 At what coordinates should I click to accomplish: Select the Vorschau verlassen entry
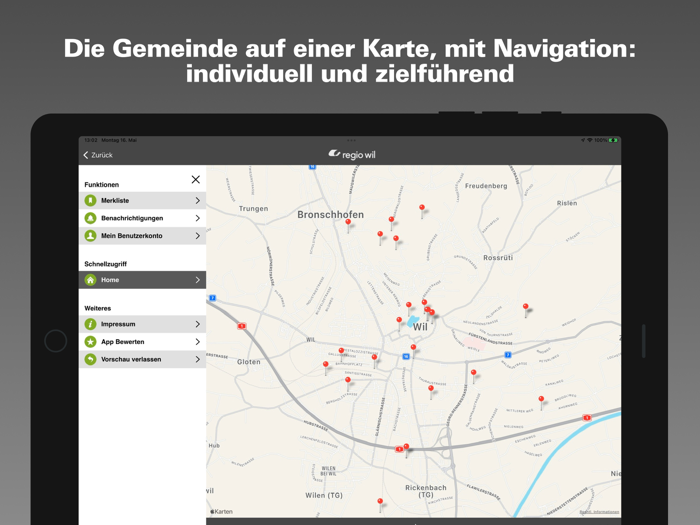pyautogui.click(x=142, y=359)
